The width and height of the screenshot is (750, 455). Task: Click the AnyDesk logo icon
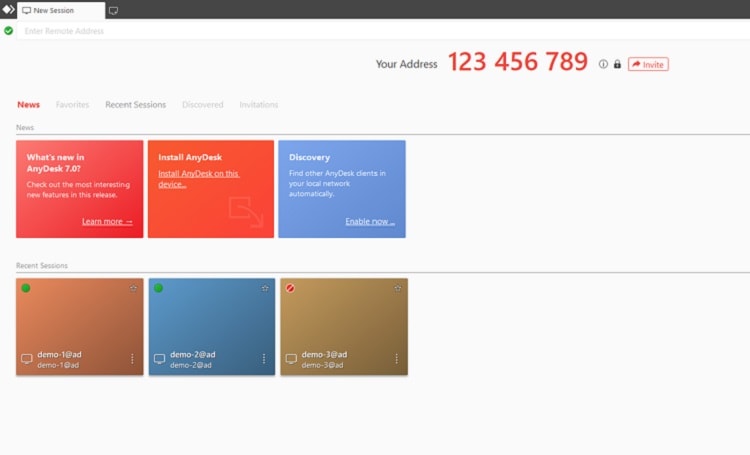(x=9, y=10)
